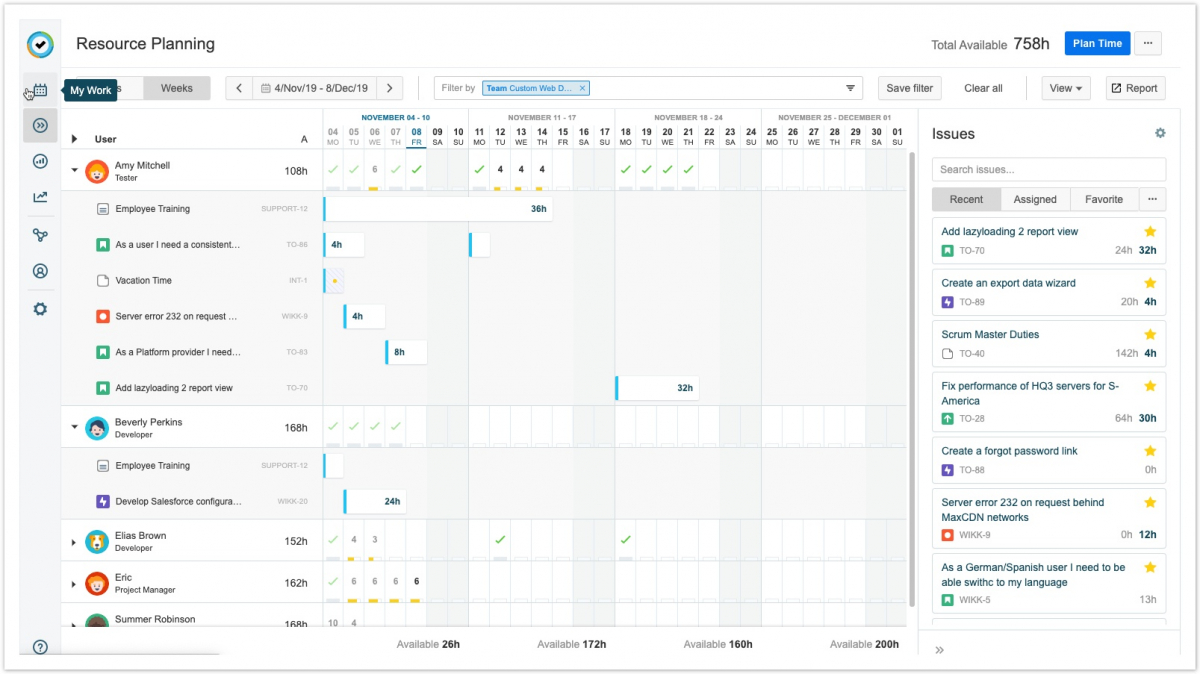Select the Favorite issues tab

1103,199
